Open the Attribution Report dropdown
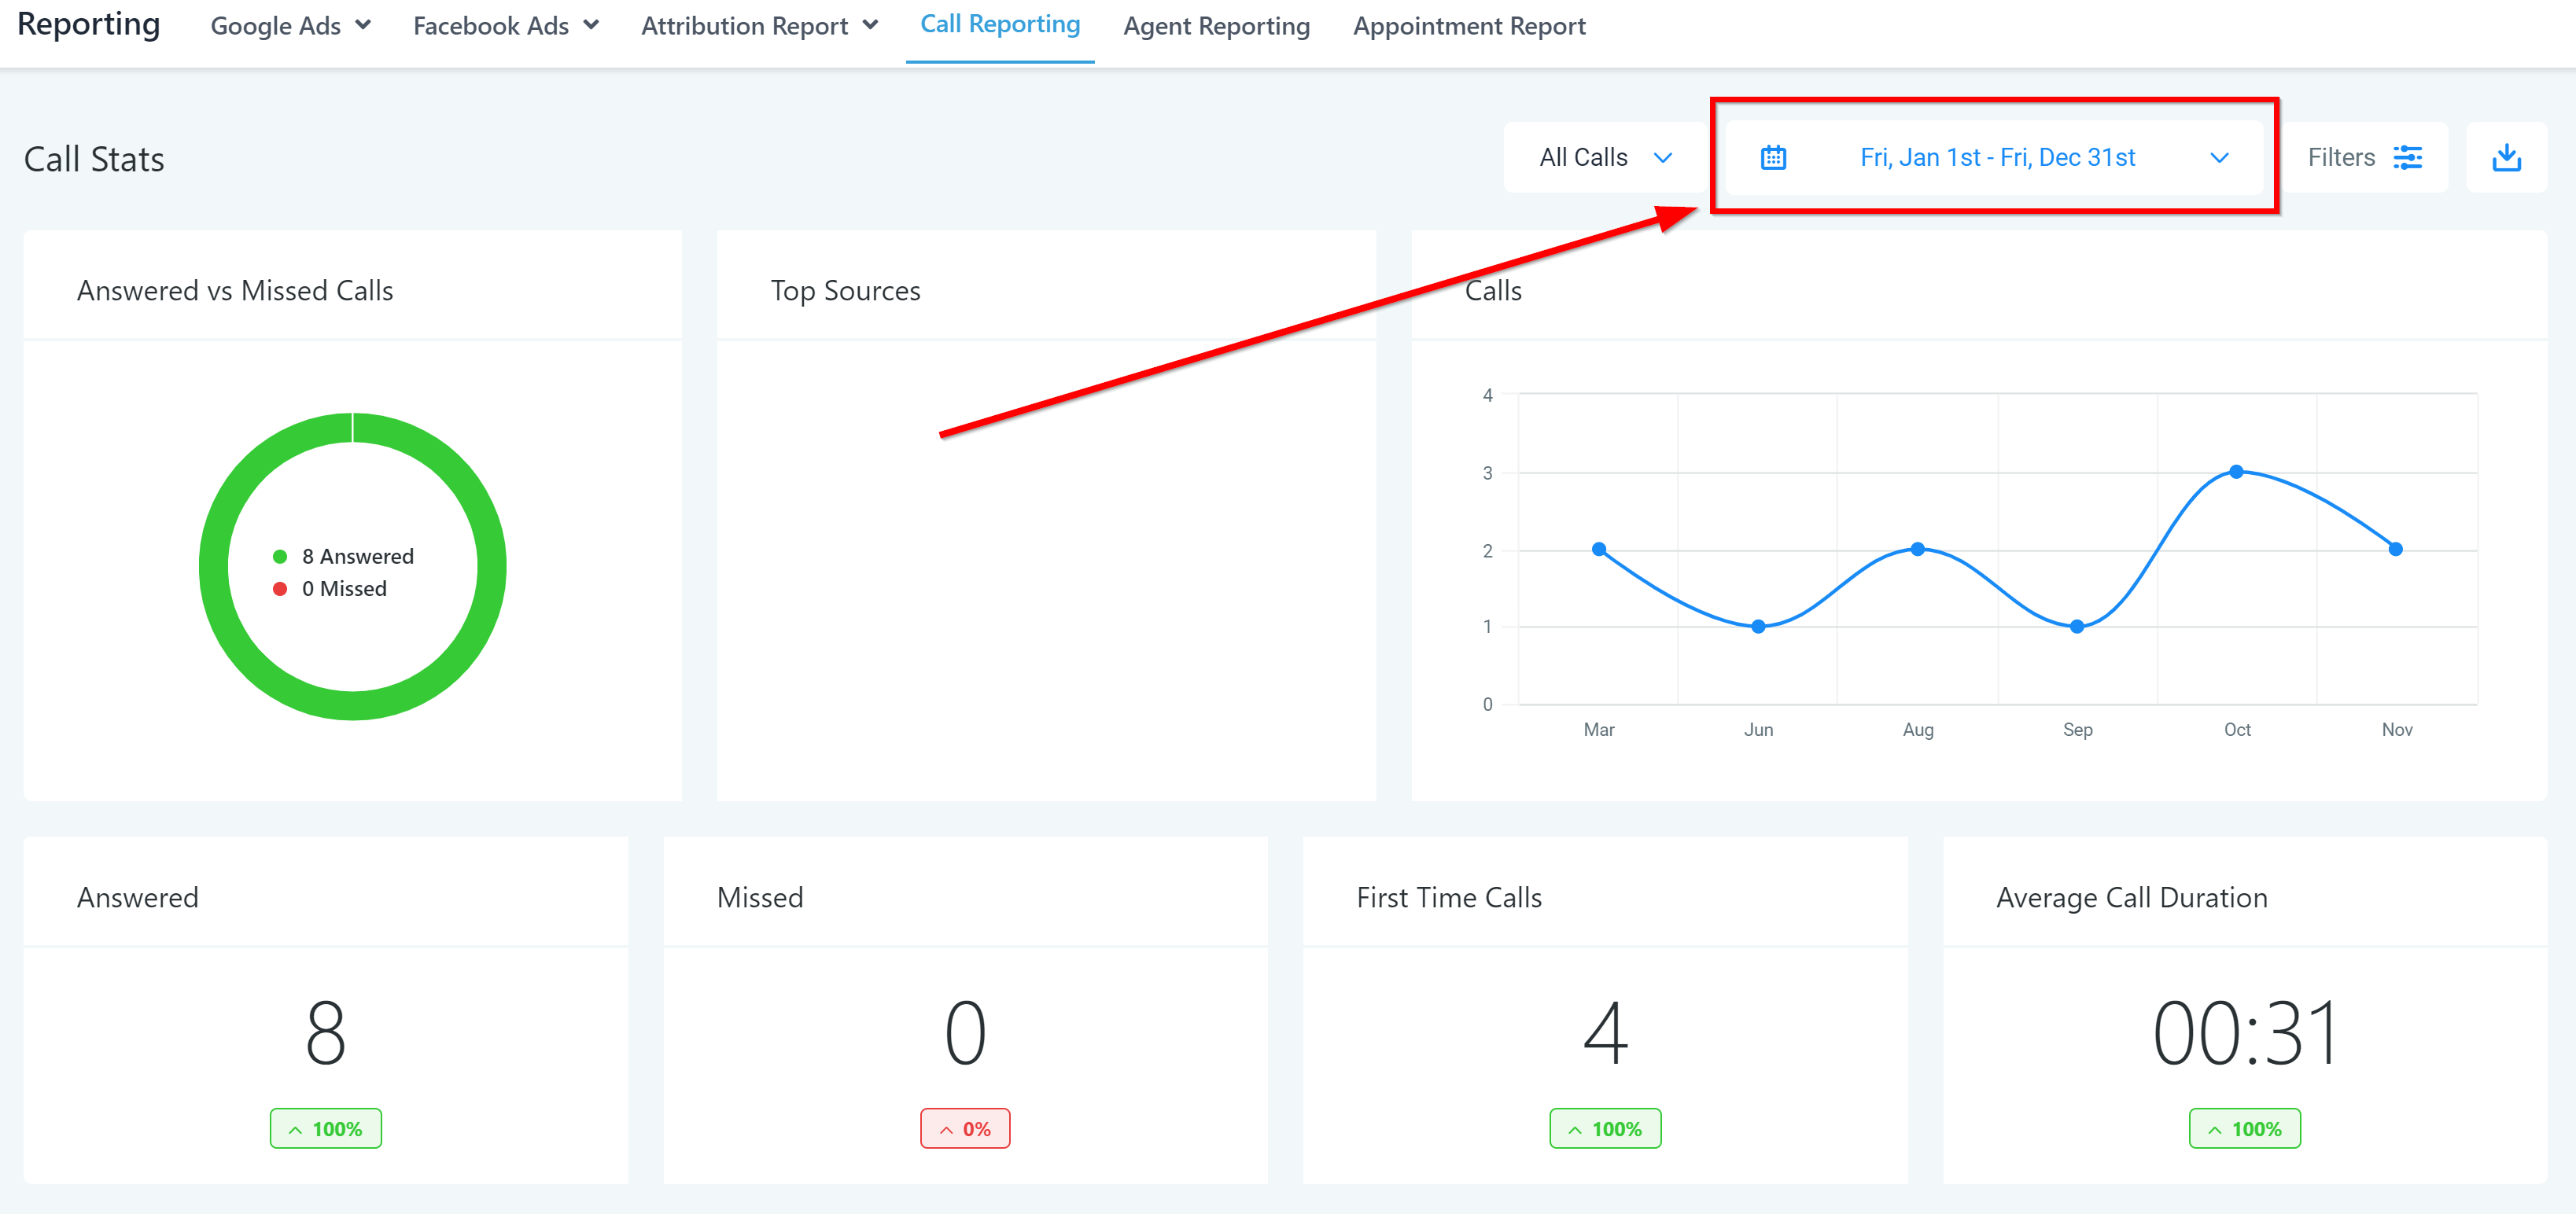This screenshot has width=2576, height=1214. (x=759, y=26)
